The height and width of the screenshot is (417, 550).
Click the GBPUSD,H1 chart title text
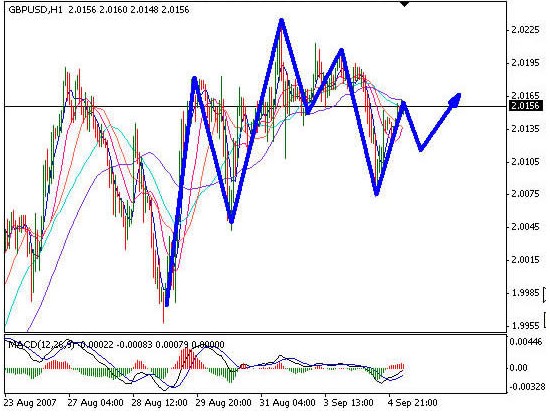[35, 10]
